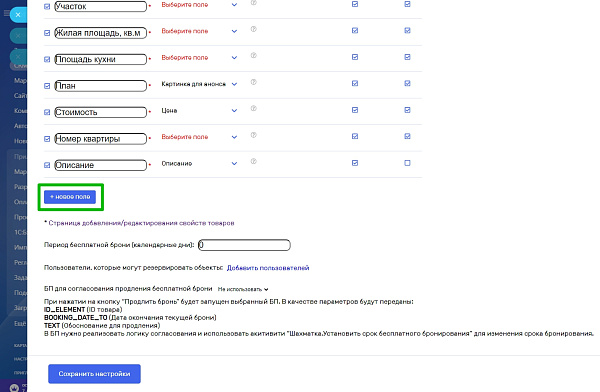
Task: Click the free booking period input field
Action: point(244,245)
